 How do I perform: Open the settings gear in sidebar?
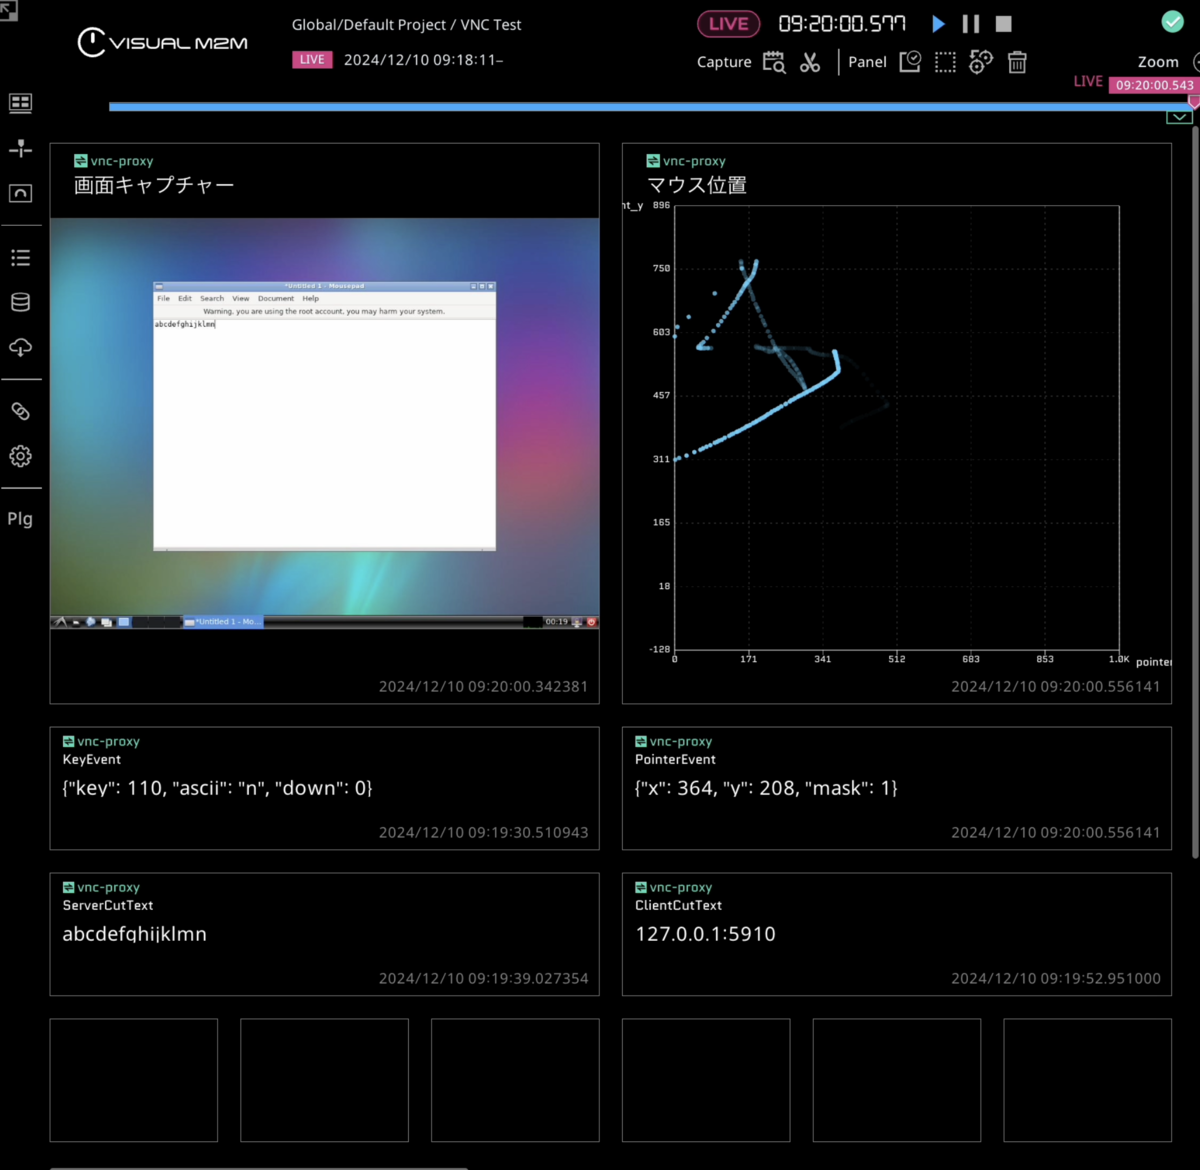[x=20, y=456]
